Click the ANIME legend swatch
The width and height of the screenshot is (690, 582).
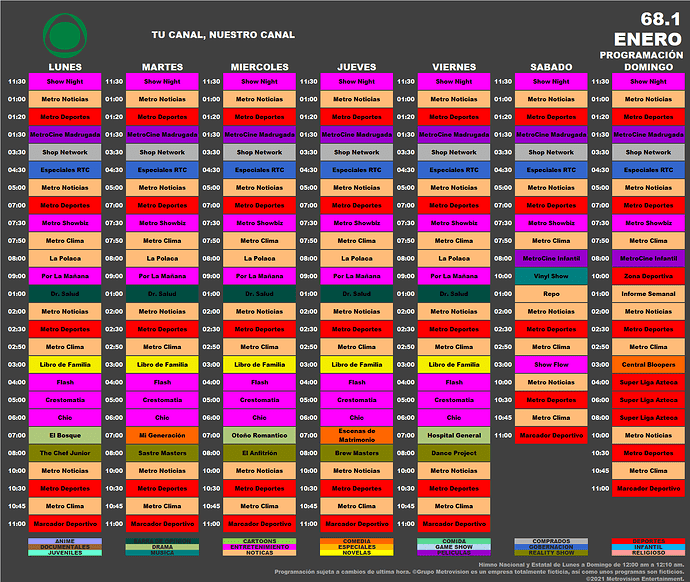(65, 541)
